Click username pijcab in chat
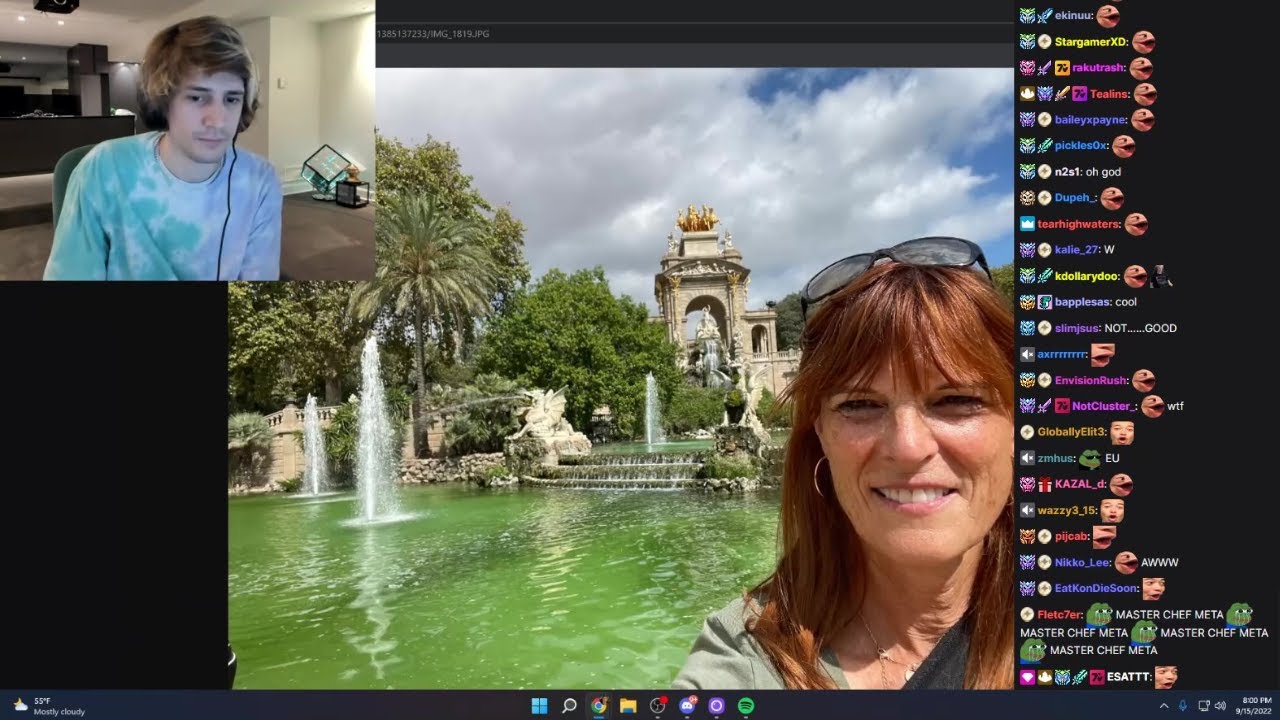 click(1071, 536)
